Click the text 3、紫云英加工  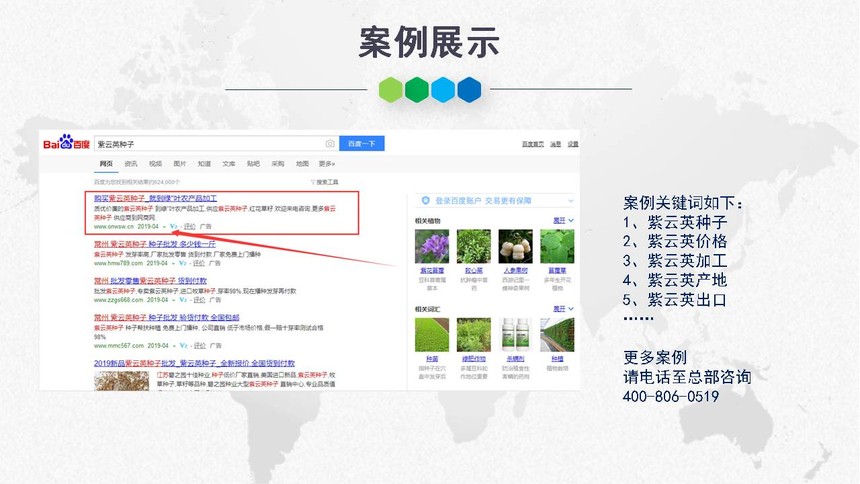pyautogui.click(x=675, y=261)
